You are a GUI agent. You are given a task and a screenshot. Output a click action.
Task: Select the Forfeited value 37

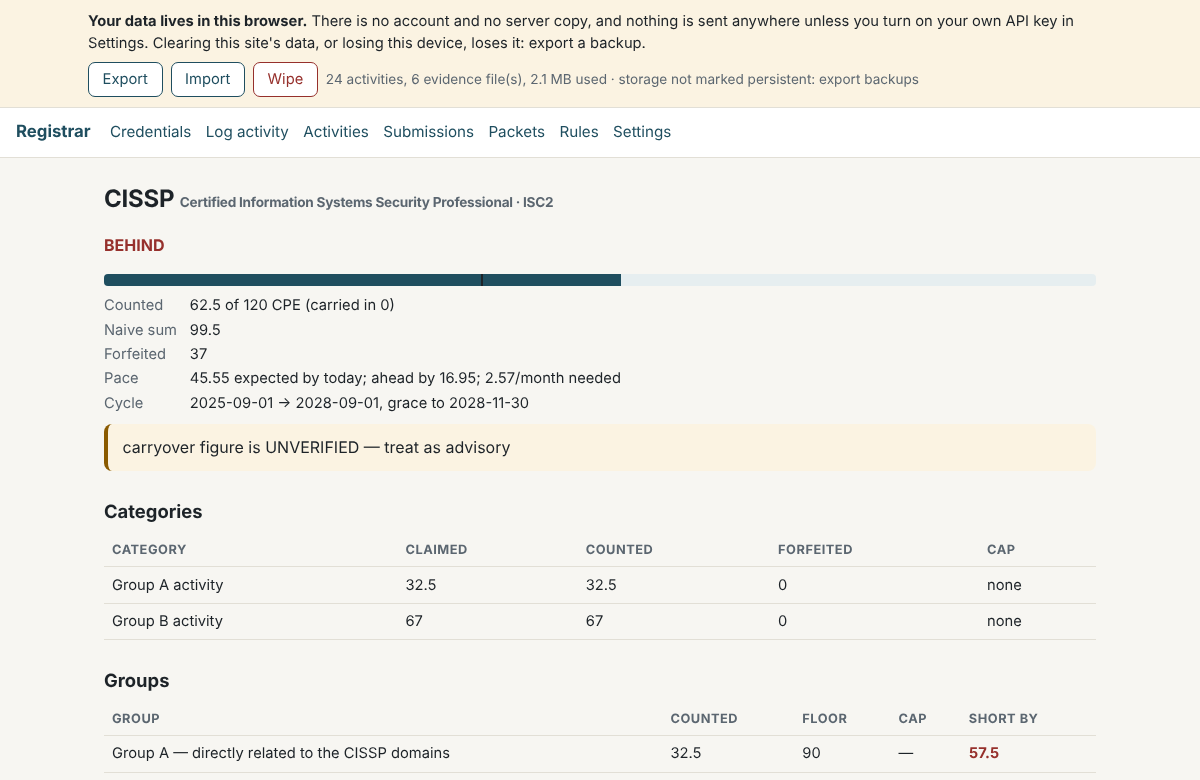[198, 354]
